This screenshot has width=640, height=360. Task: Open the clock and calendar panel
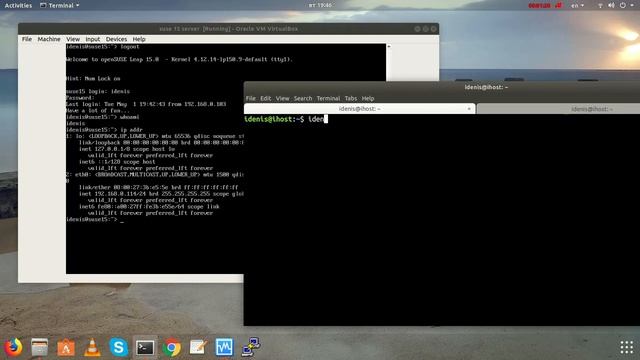pyautogui.click(x=320, y=5)
